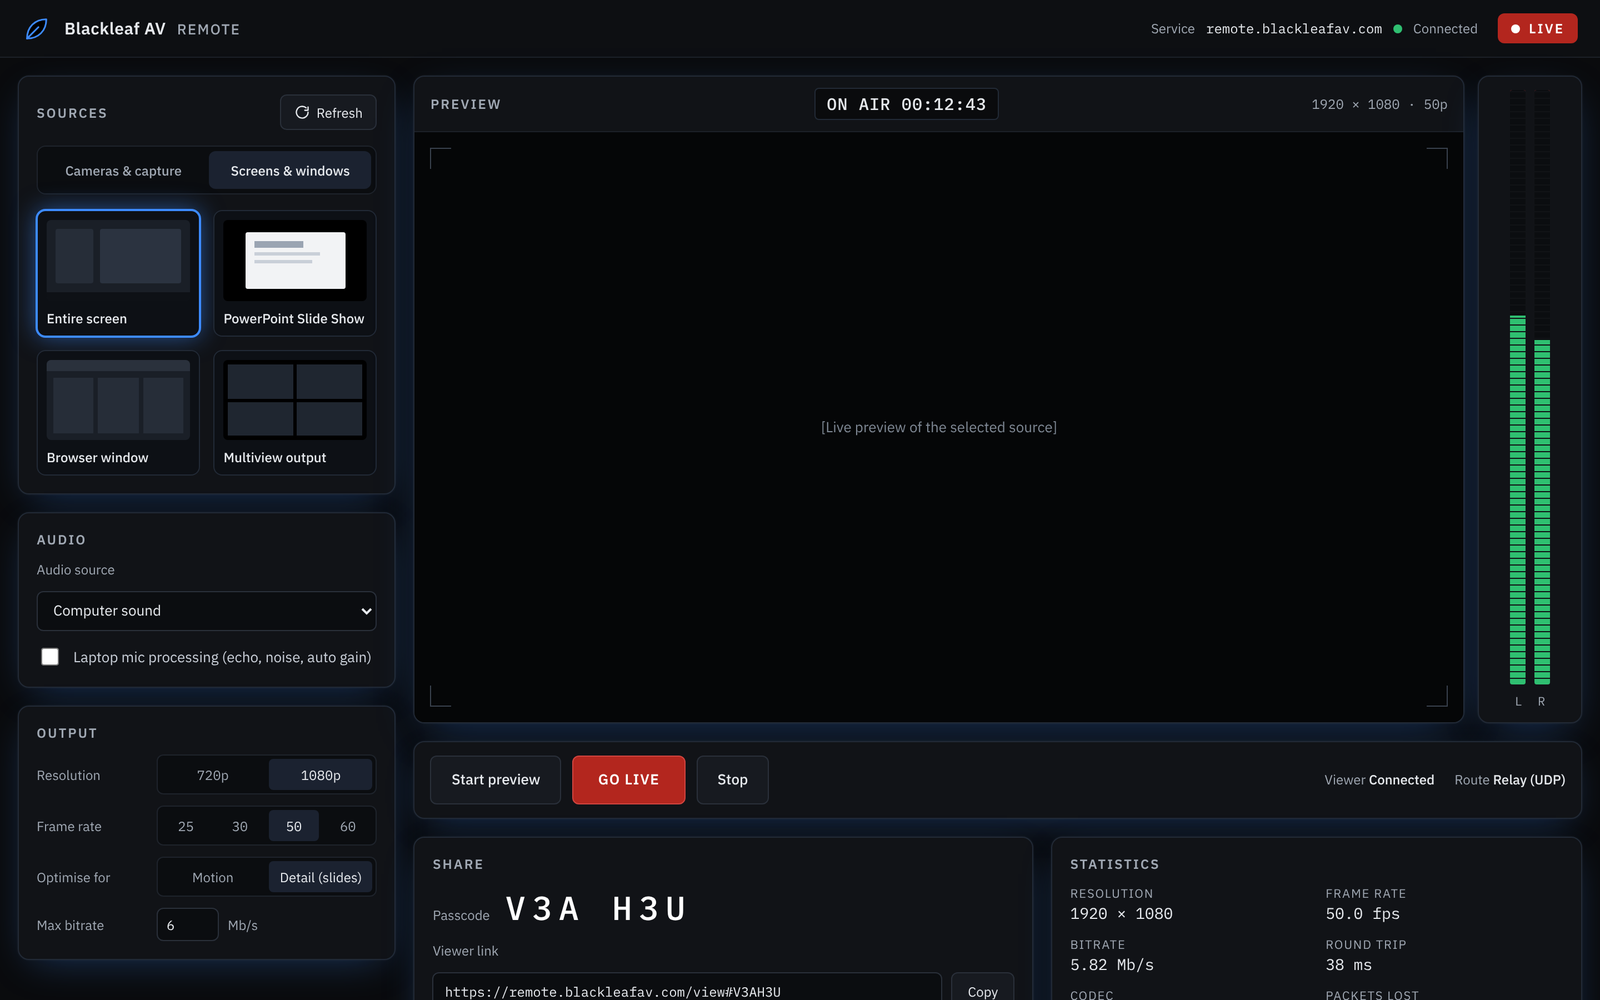Image resolution: width=1600 pixels, height=1000 pixels.
Task: Select the Browser window source
Action: point(118,412)
